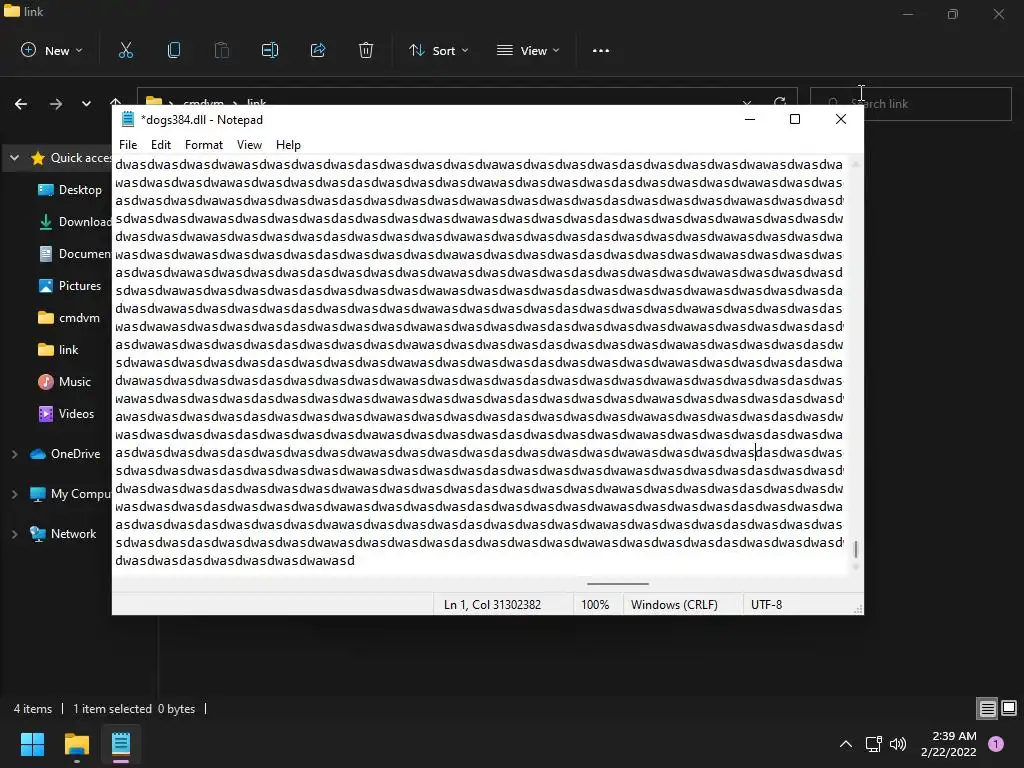Select Music in the navigation pane
The image size is (1024, 768).
coord(63,382)
